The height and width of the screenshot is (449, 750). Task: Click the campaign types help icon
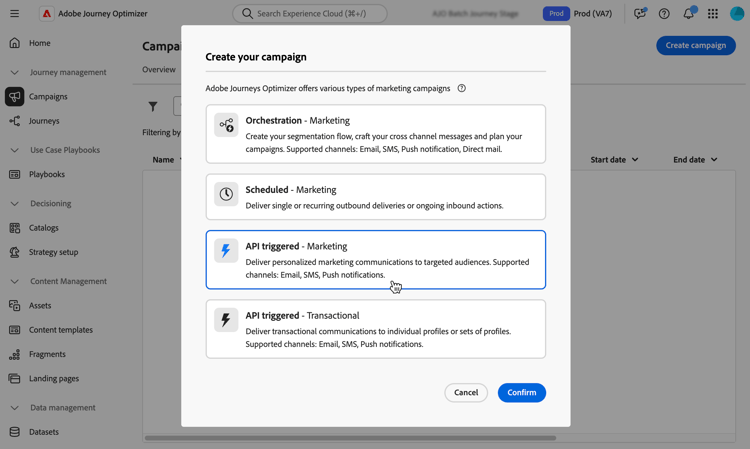[x=462, y=88]
